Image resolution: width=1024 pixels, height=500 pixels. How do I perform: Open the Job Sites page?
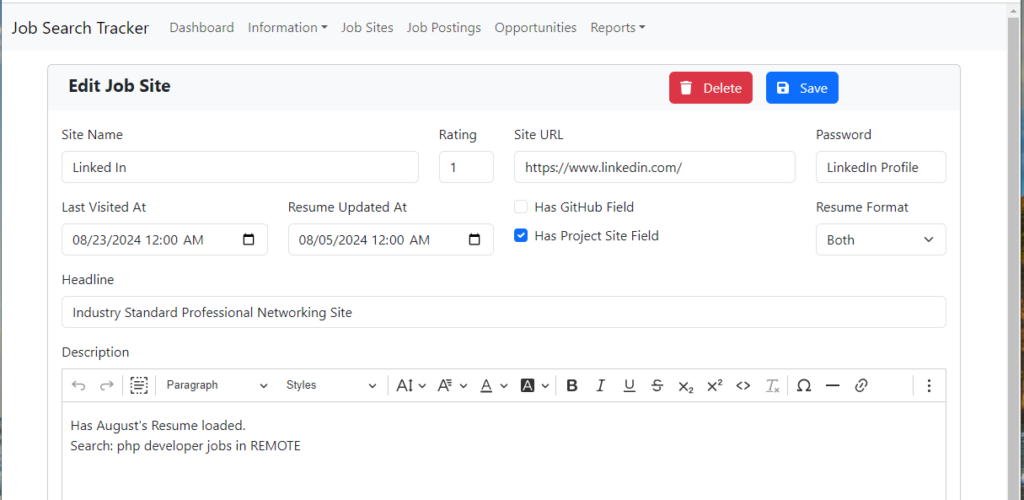(367, 27)
